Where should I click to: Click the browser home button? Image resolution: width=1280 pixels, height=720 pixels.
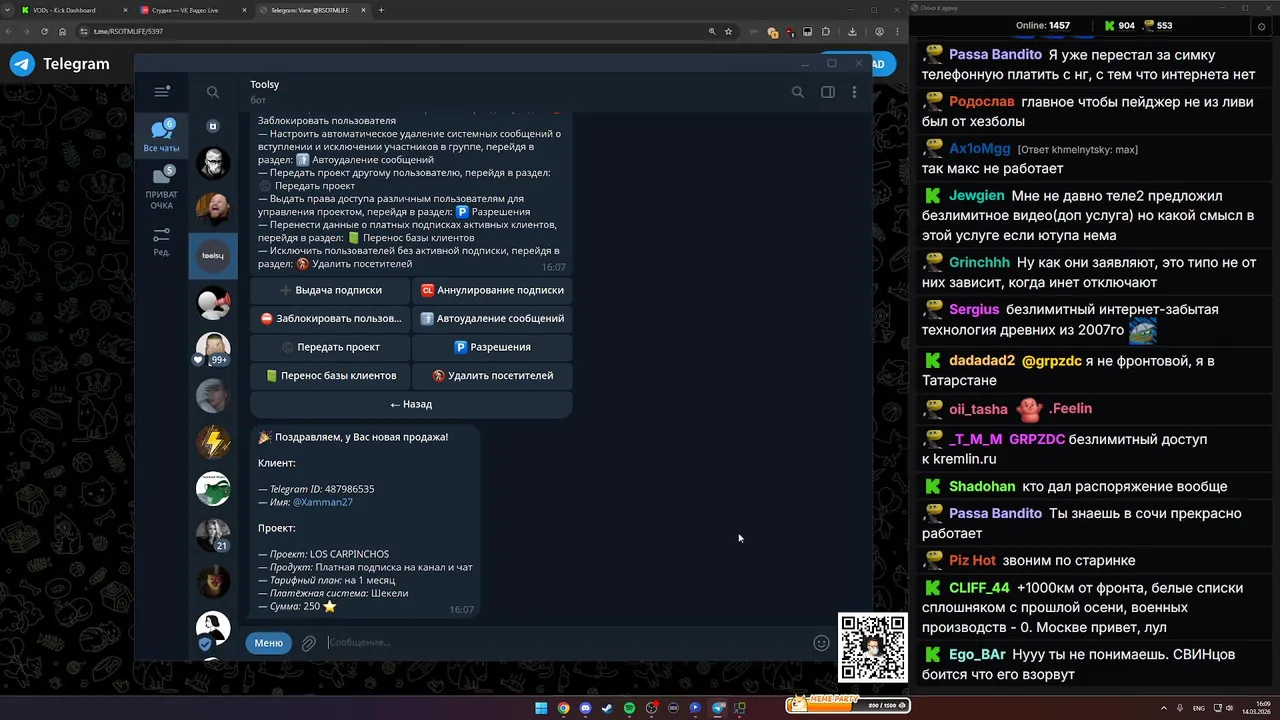point(62,31)
